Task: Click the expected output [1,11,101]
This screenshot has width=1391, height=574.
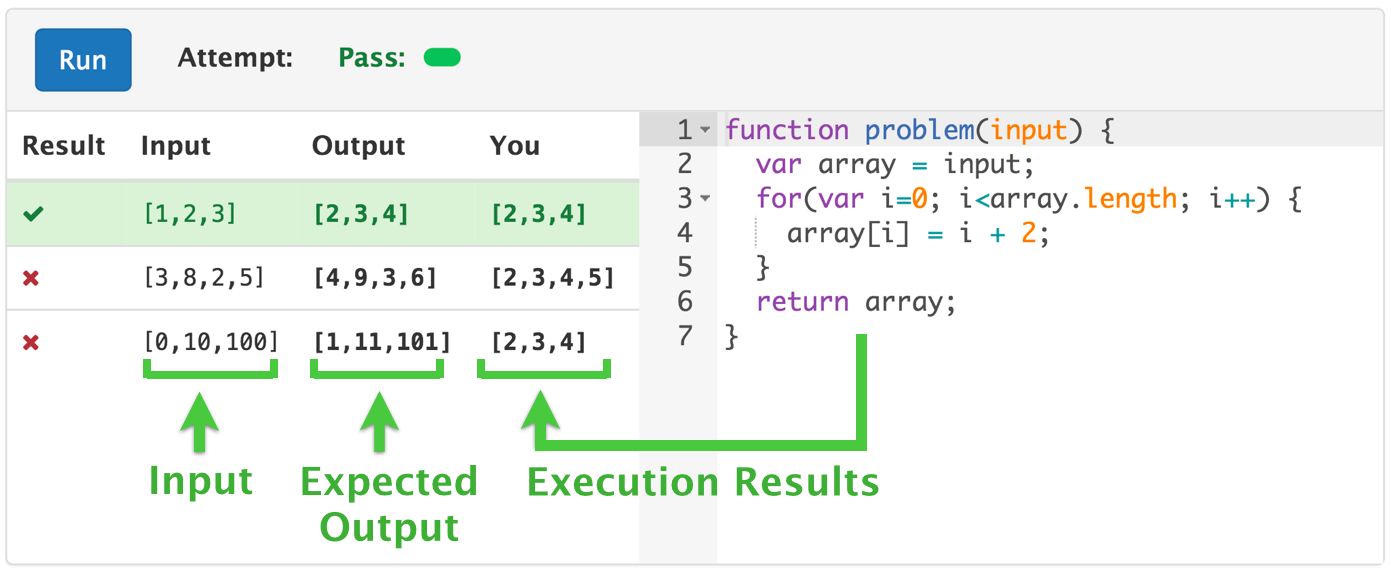Action: 382,343
